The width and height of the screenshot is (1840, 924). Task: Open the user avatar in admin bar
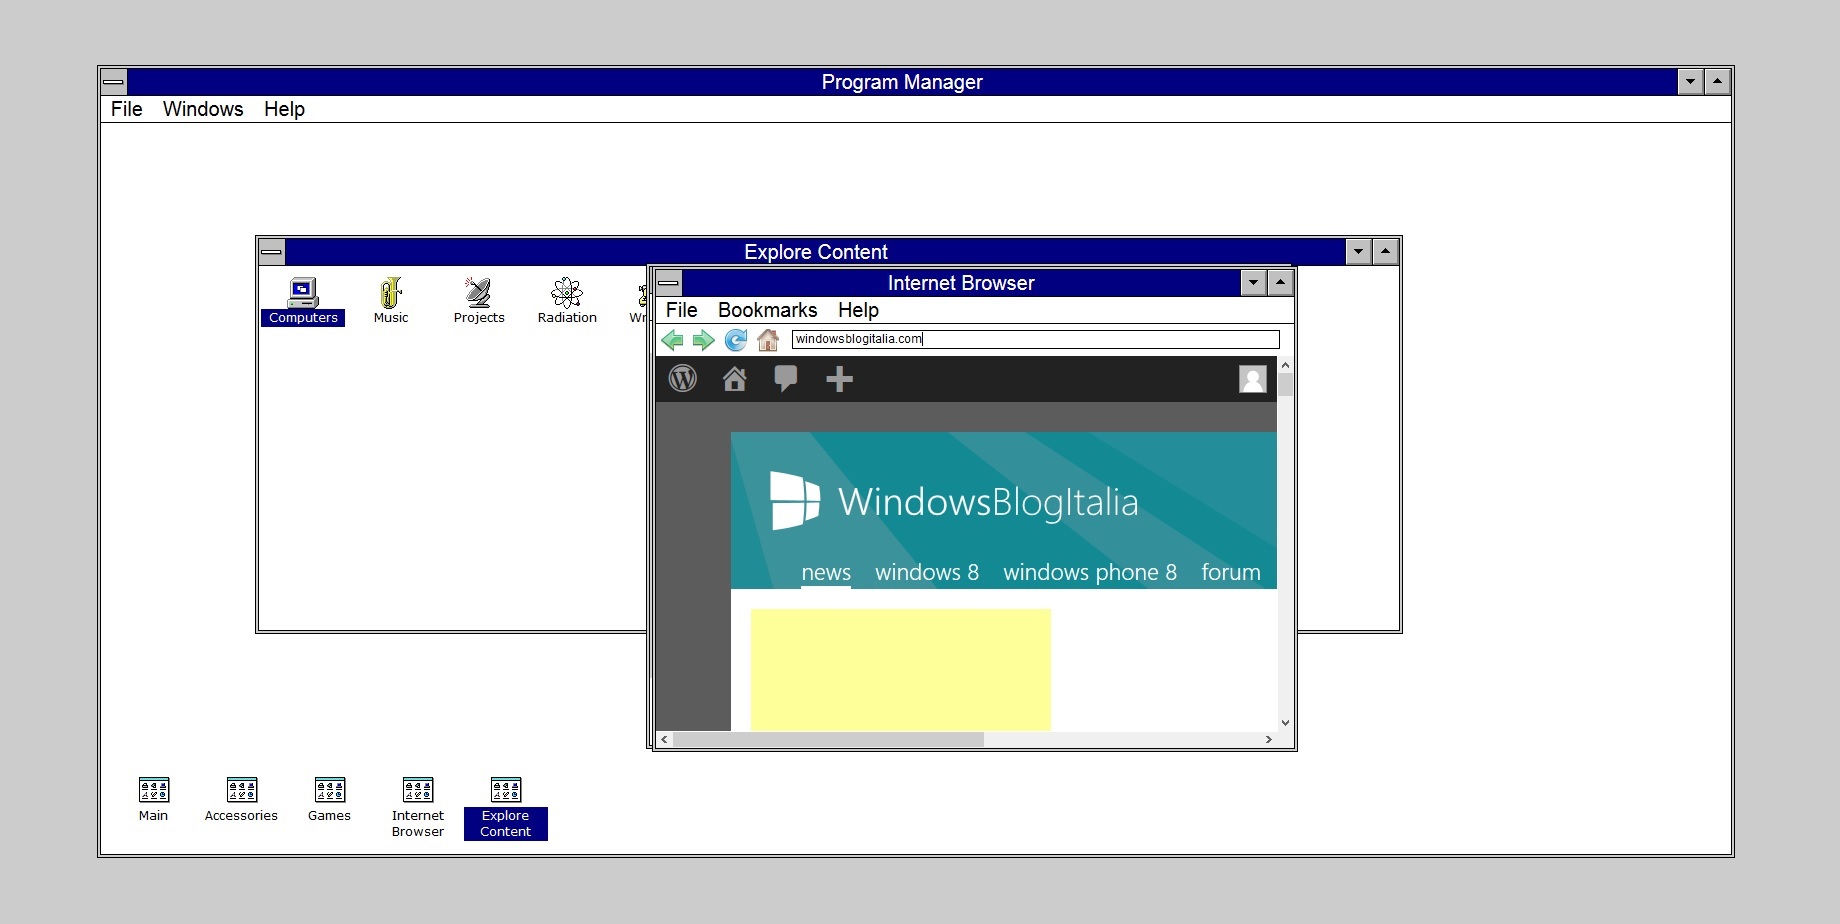pyautogui.click(x=1253, y=379)
